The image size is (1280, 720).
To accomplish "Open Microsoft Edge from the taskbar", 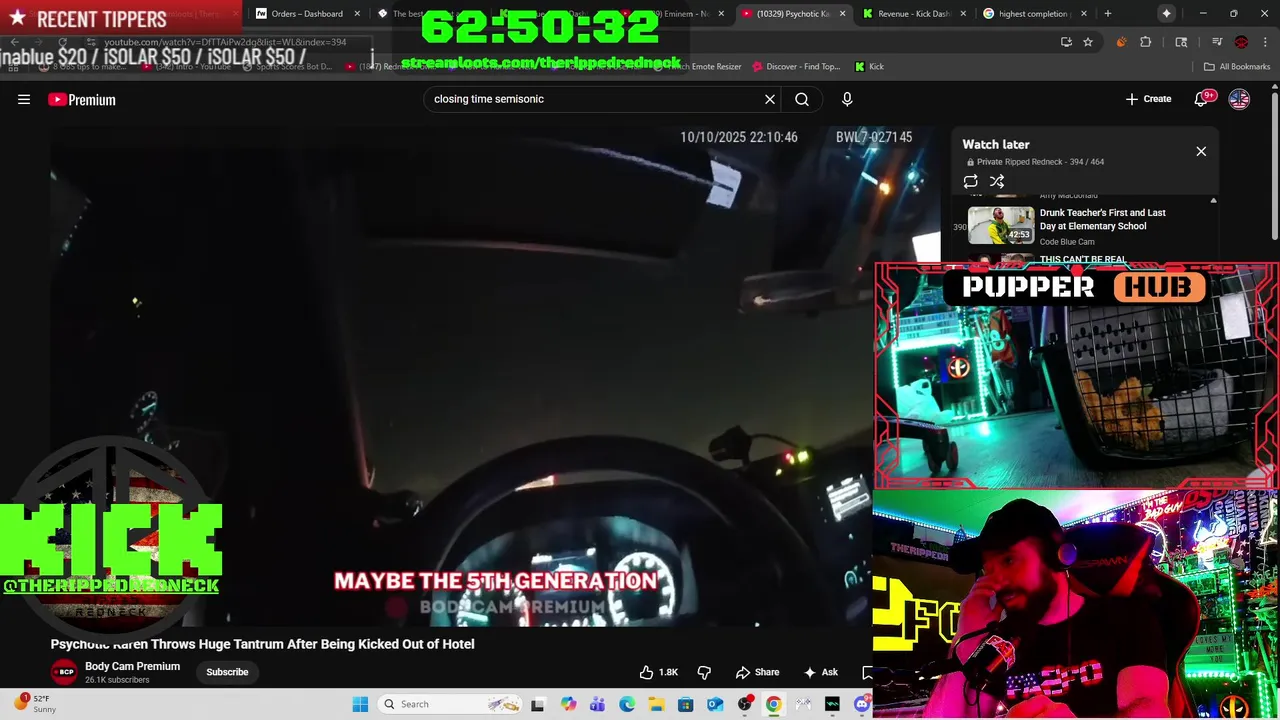I will [626, 704].
